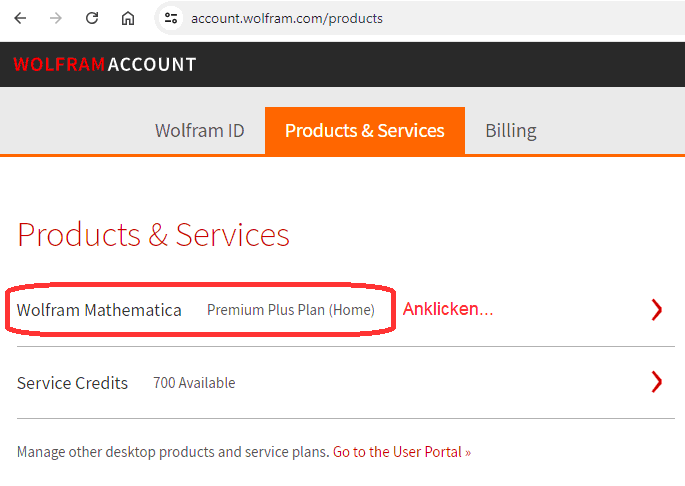The height and width of the screenshot is (486, 685).
Task: Reload the page with the refresh icon
Action: tap(92, 18)
